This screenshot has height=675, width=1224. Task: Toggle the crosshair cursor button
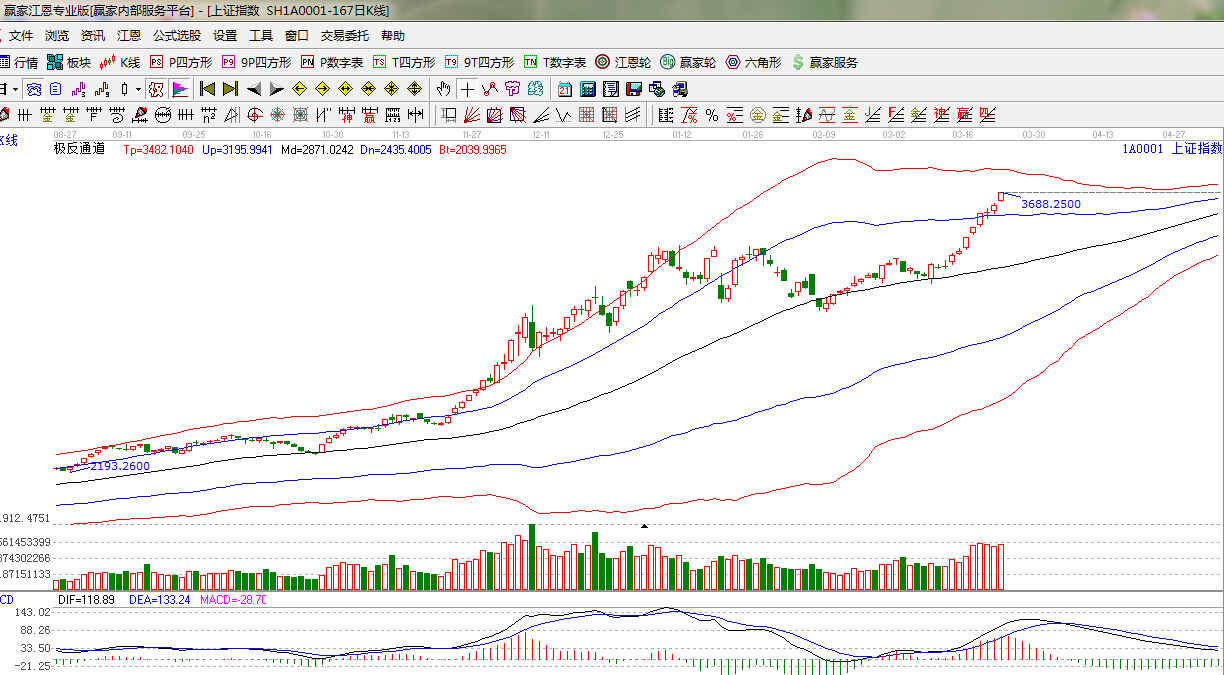click(467, 89)
